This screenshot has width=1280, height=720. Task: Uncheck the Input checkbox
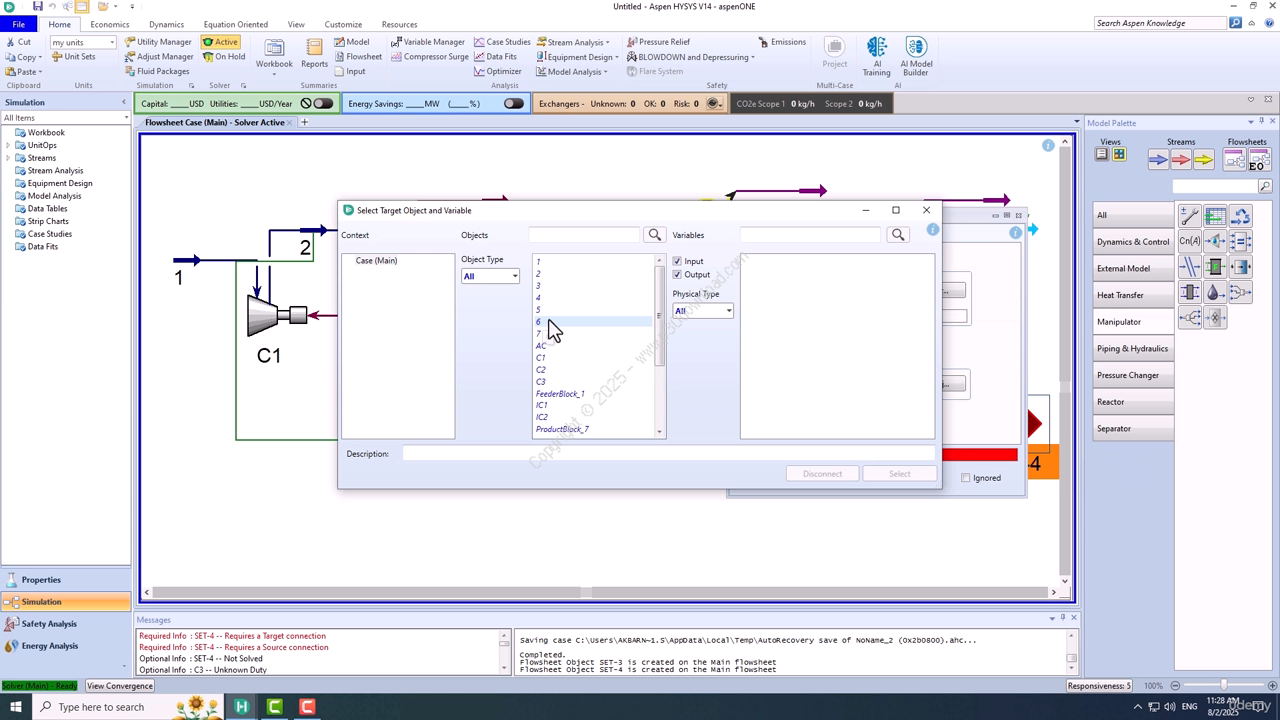click(x=677, y=261)
